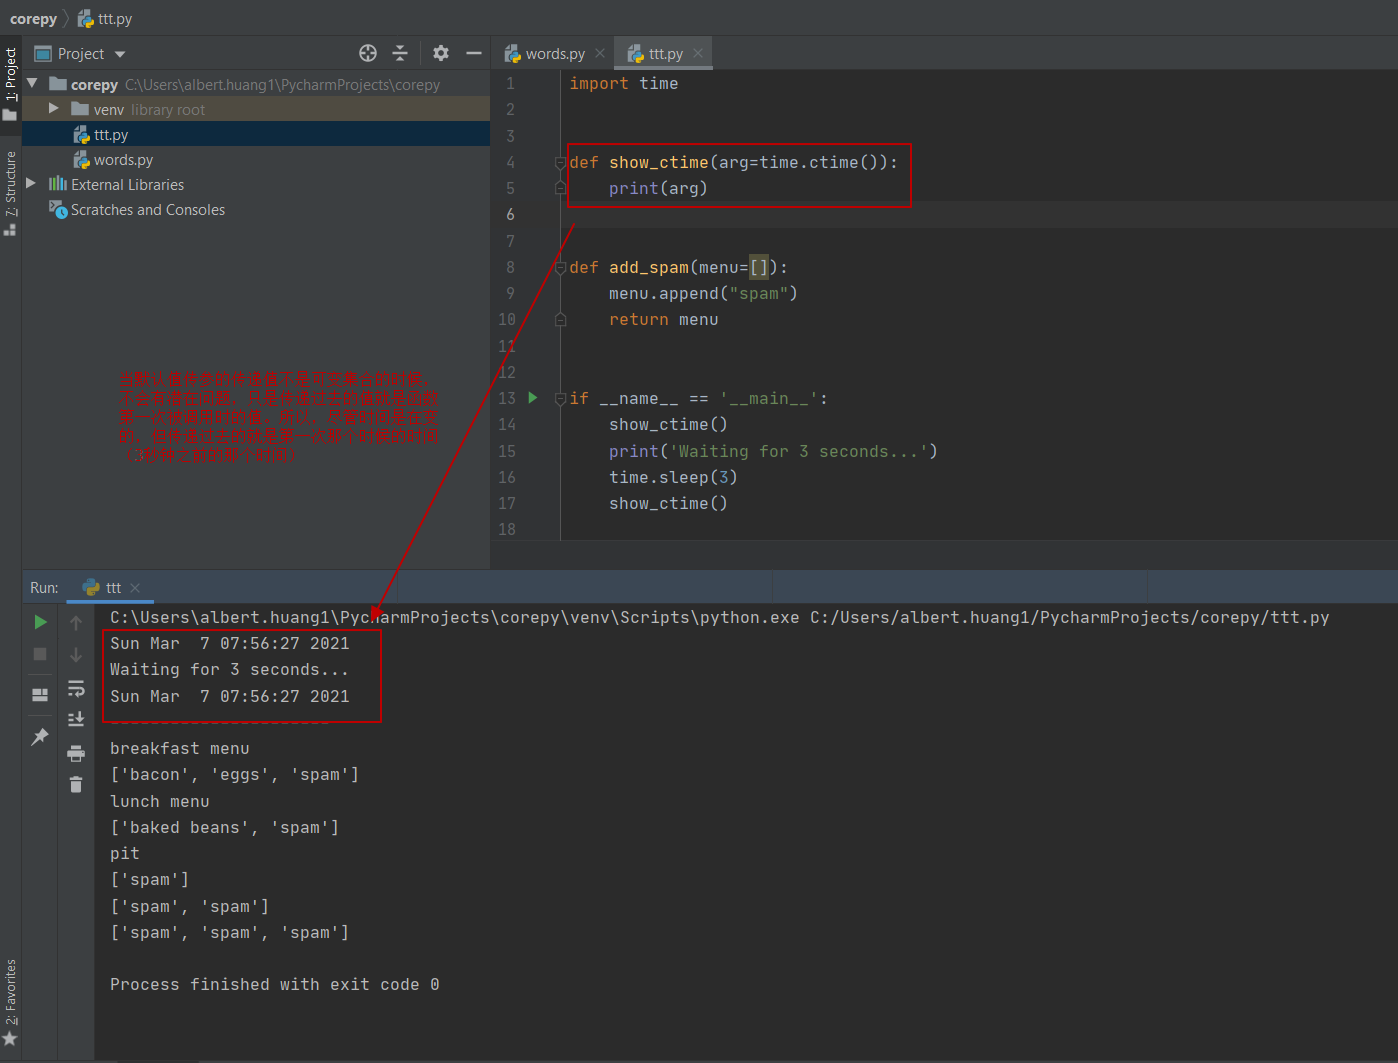Click 'pit' console output line
The image size is (1398, 1063).
pos(124,854)
